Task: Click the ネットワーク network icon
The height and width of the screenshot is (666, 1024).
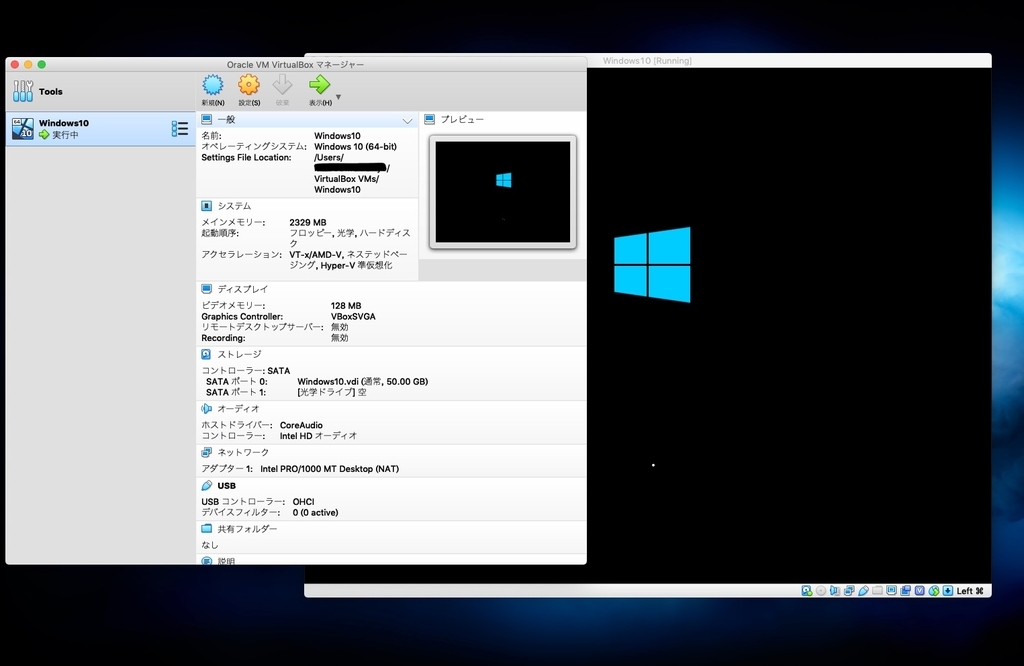Action: point(206,452)
